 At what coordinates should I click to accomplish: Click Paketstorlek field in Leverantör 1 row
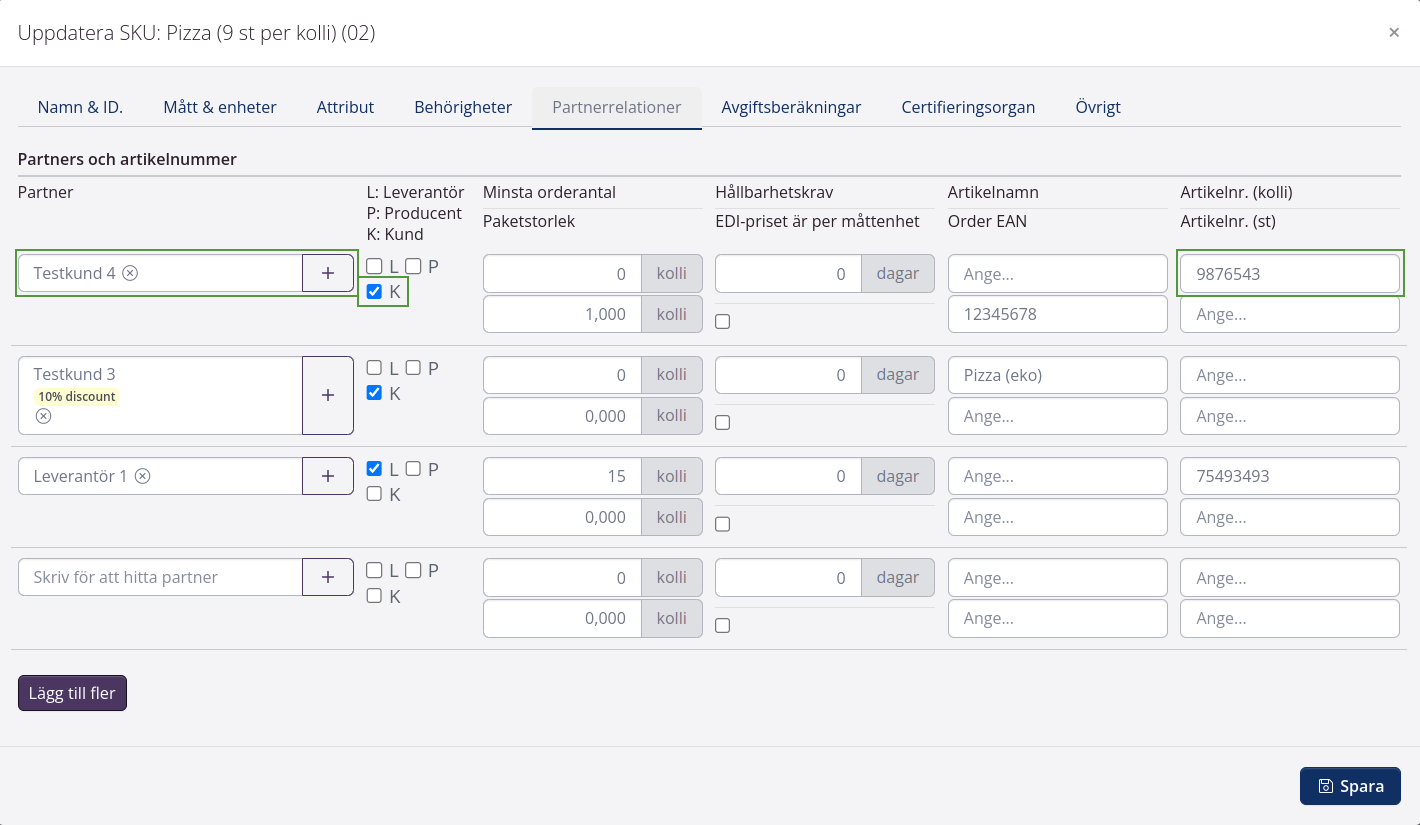pos(562,517)
